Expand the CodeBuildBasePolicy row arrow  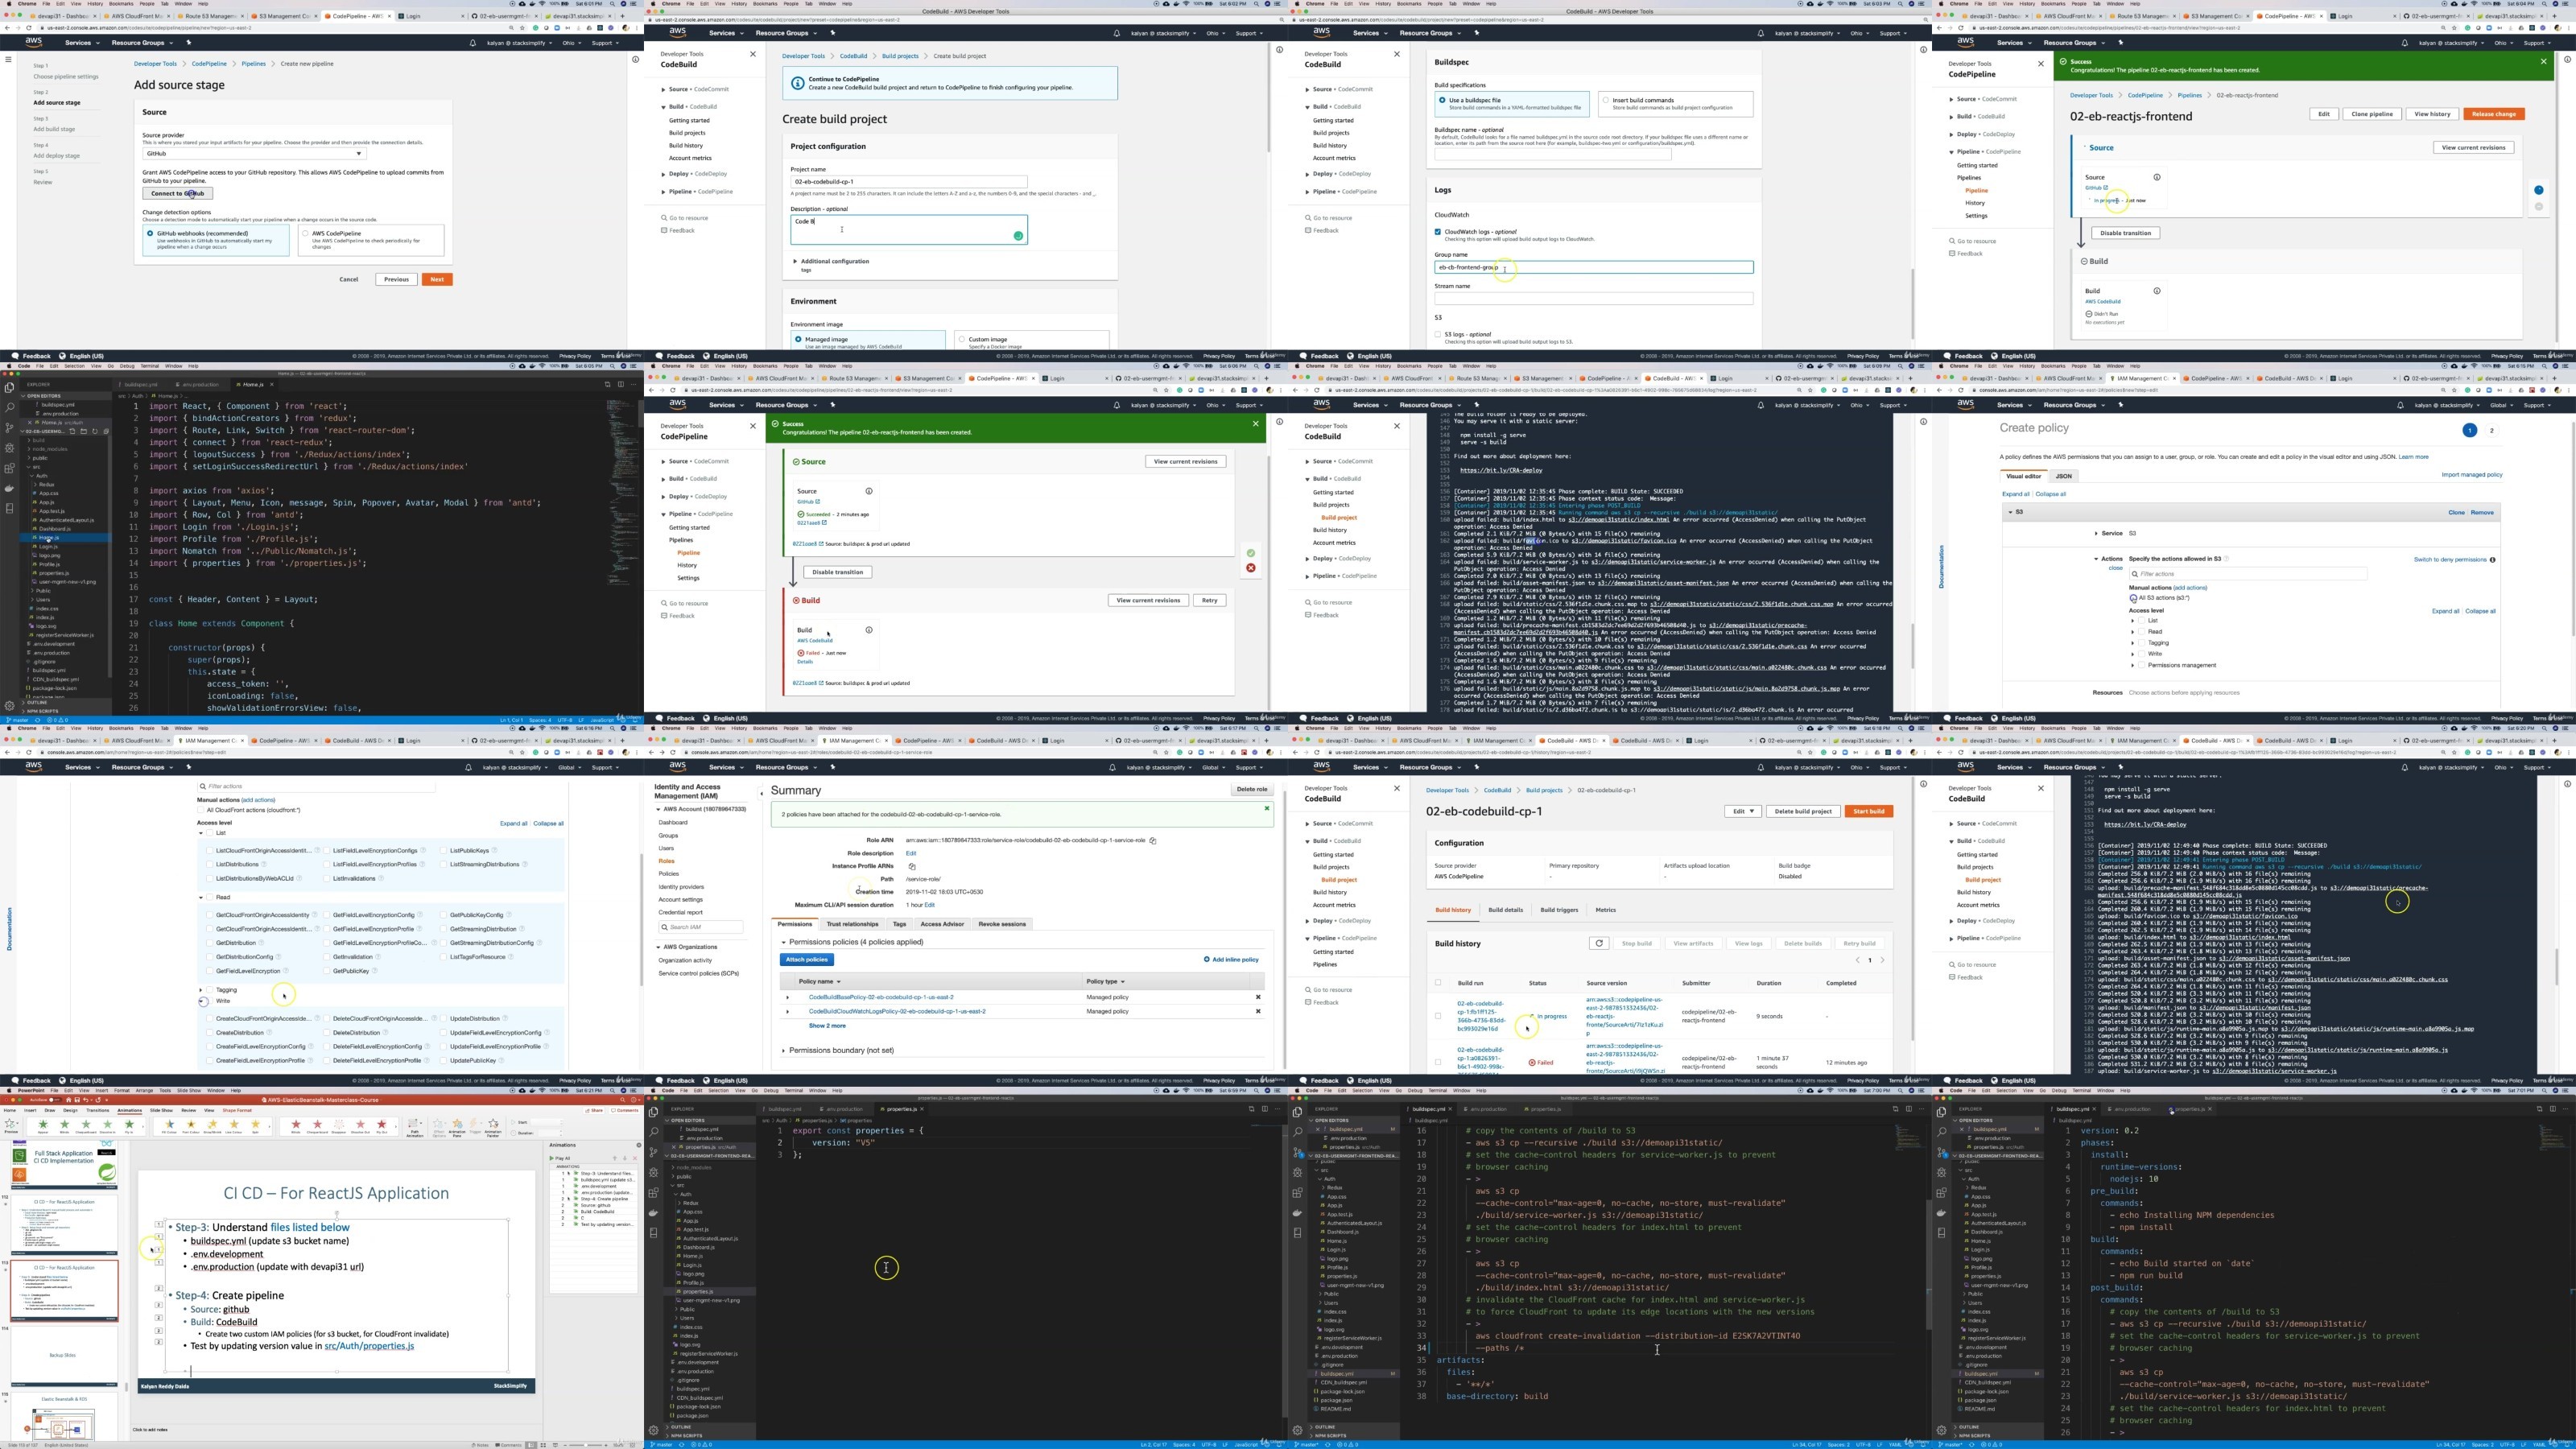coord(788,998)
